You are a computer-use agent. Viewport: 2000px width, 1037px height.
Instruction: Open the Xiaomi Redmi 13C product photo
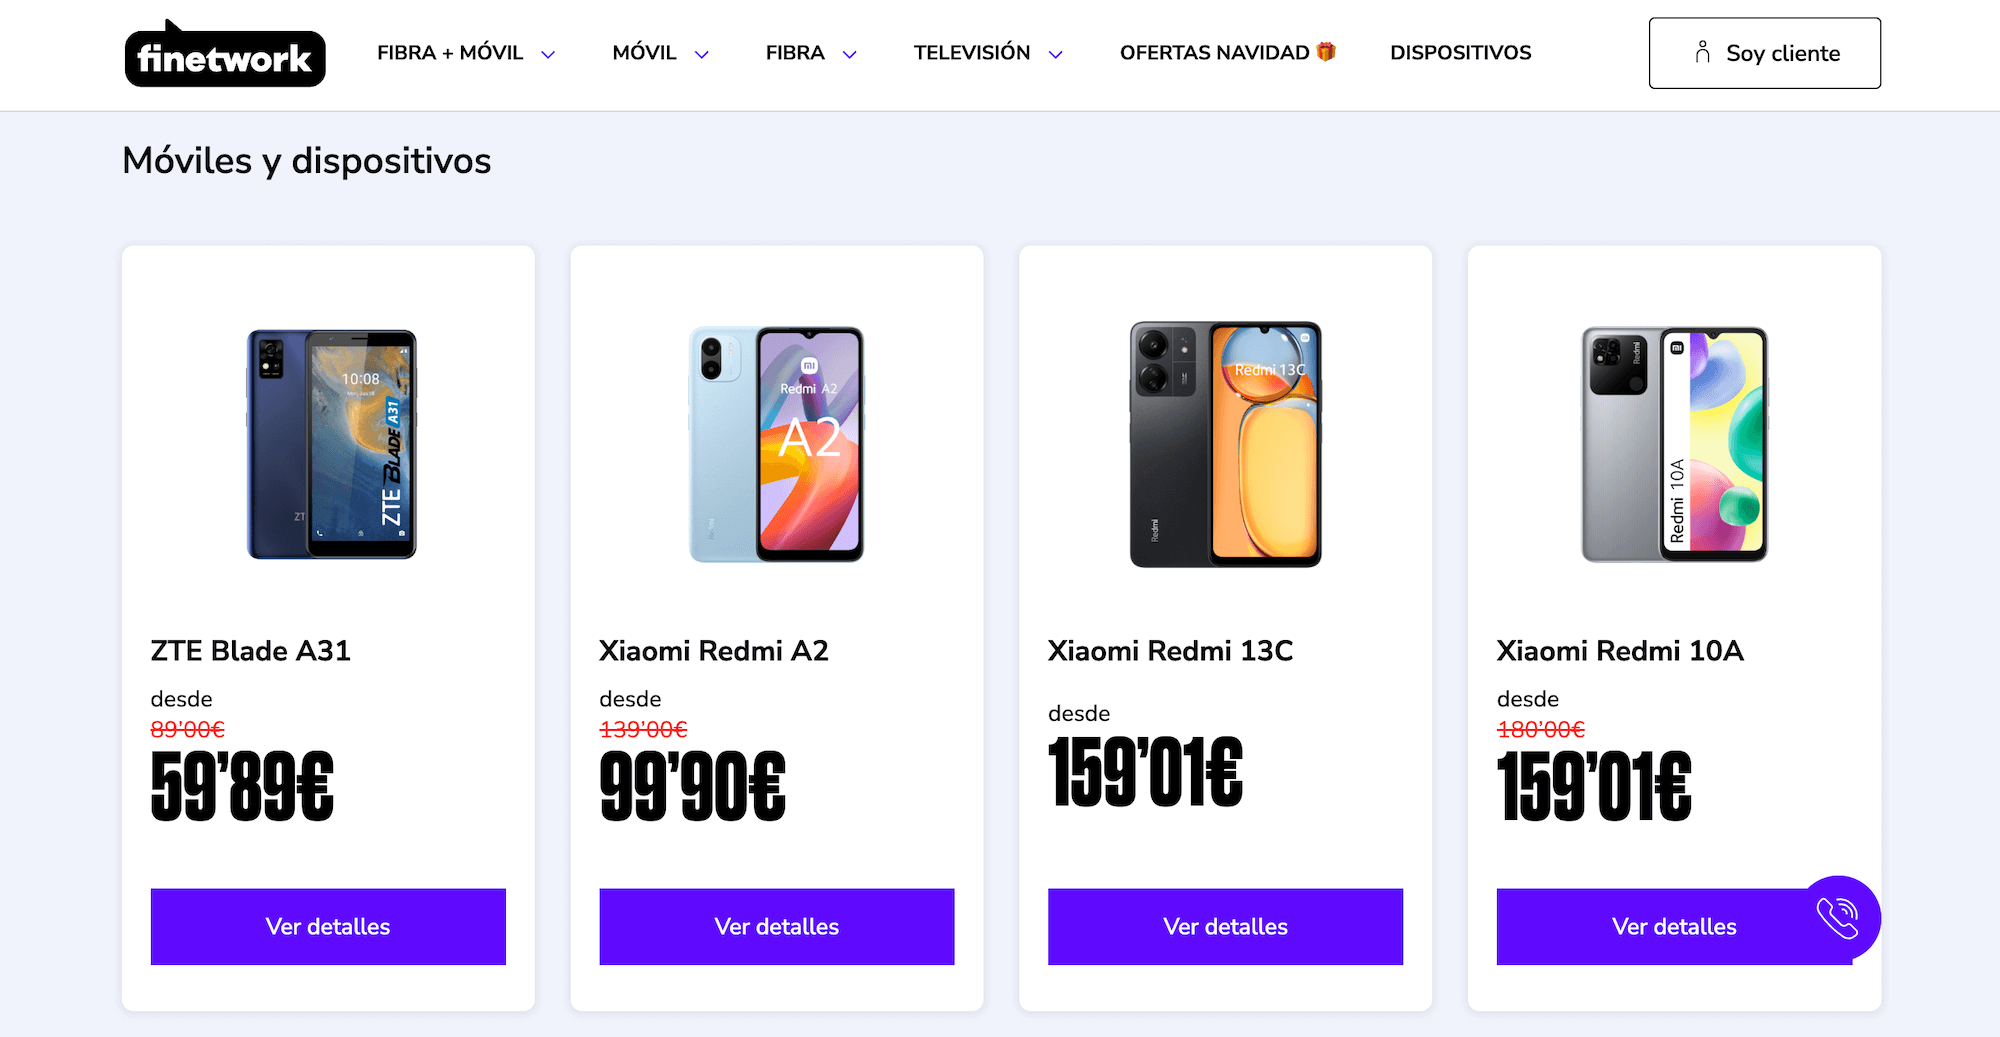point(1225,444)
